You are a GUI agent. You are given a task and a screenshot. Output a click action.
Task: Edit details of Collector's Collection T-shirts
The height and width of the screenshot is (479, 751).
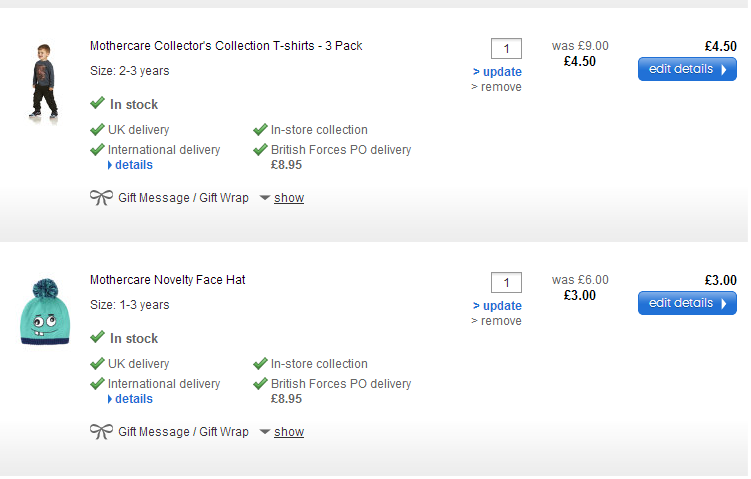pos(687,69)
